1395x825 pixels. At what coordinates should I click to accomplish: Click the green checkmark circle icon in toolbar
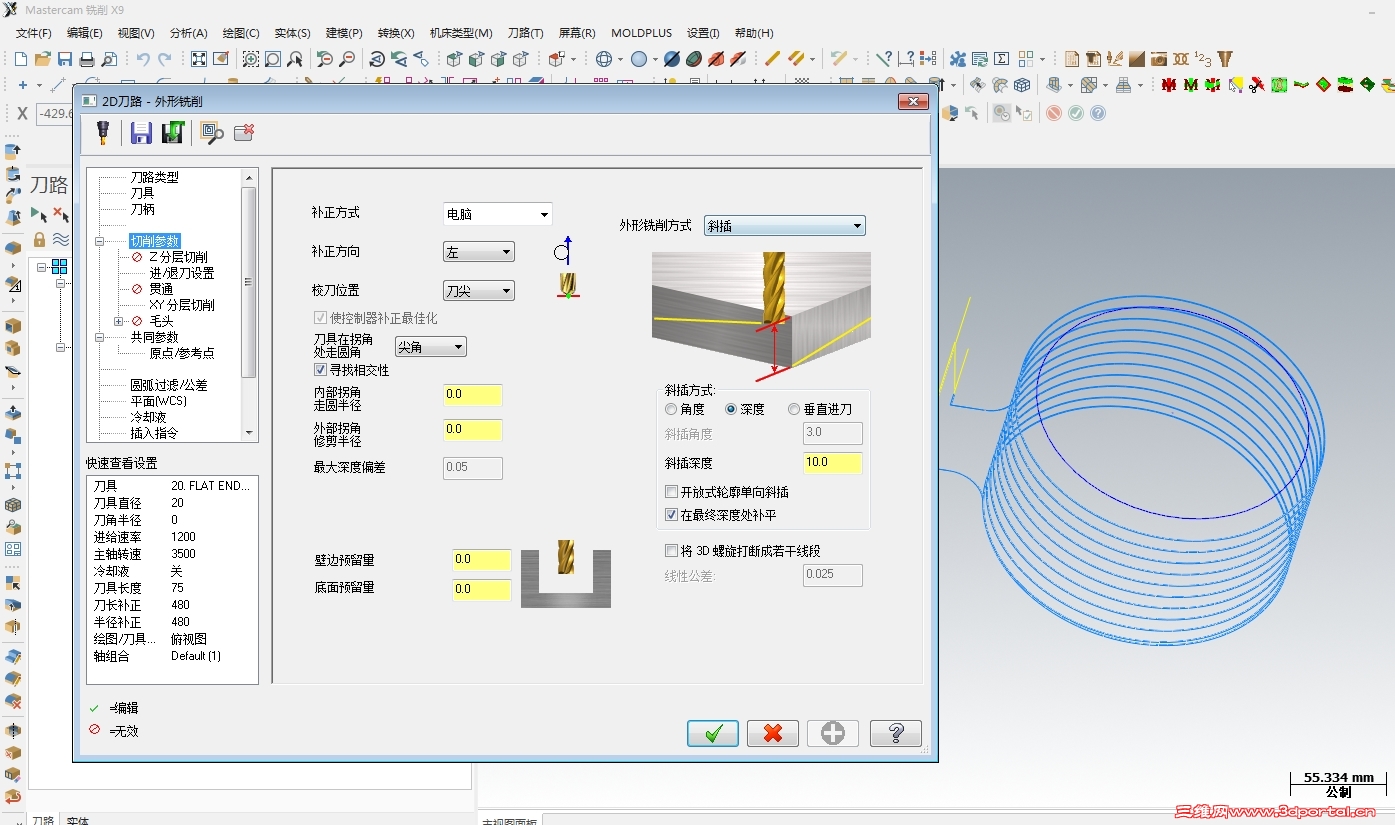pyautogui.click(x=1076, y=113)
